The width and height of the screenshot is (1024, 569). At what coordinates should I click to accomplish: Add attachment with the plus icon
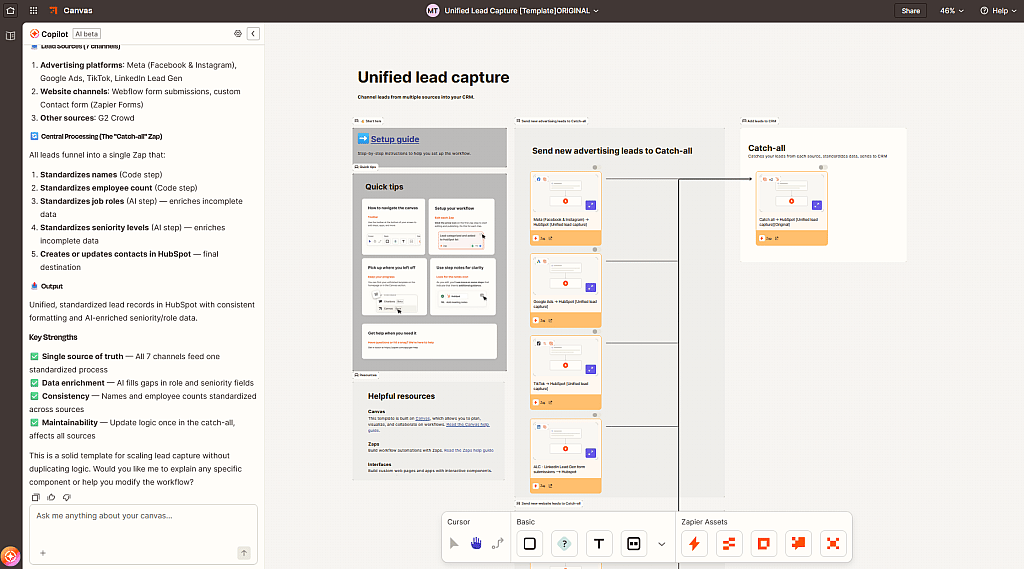[42, 553]
